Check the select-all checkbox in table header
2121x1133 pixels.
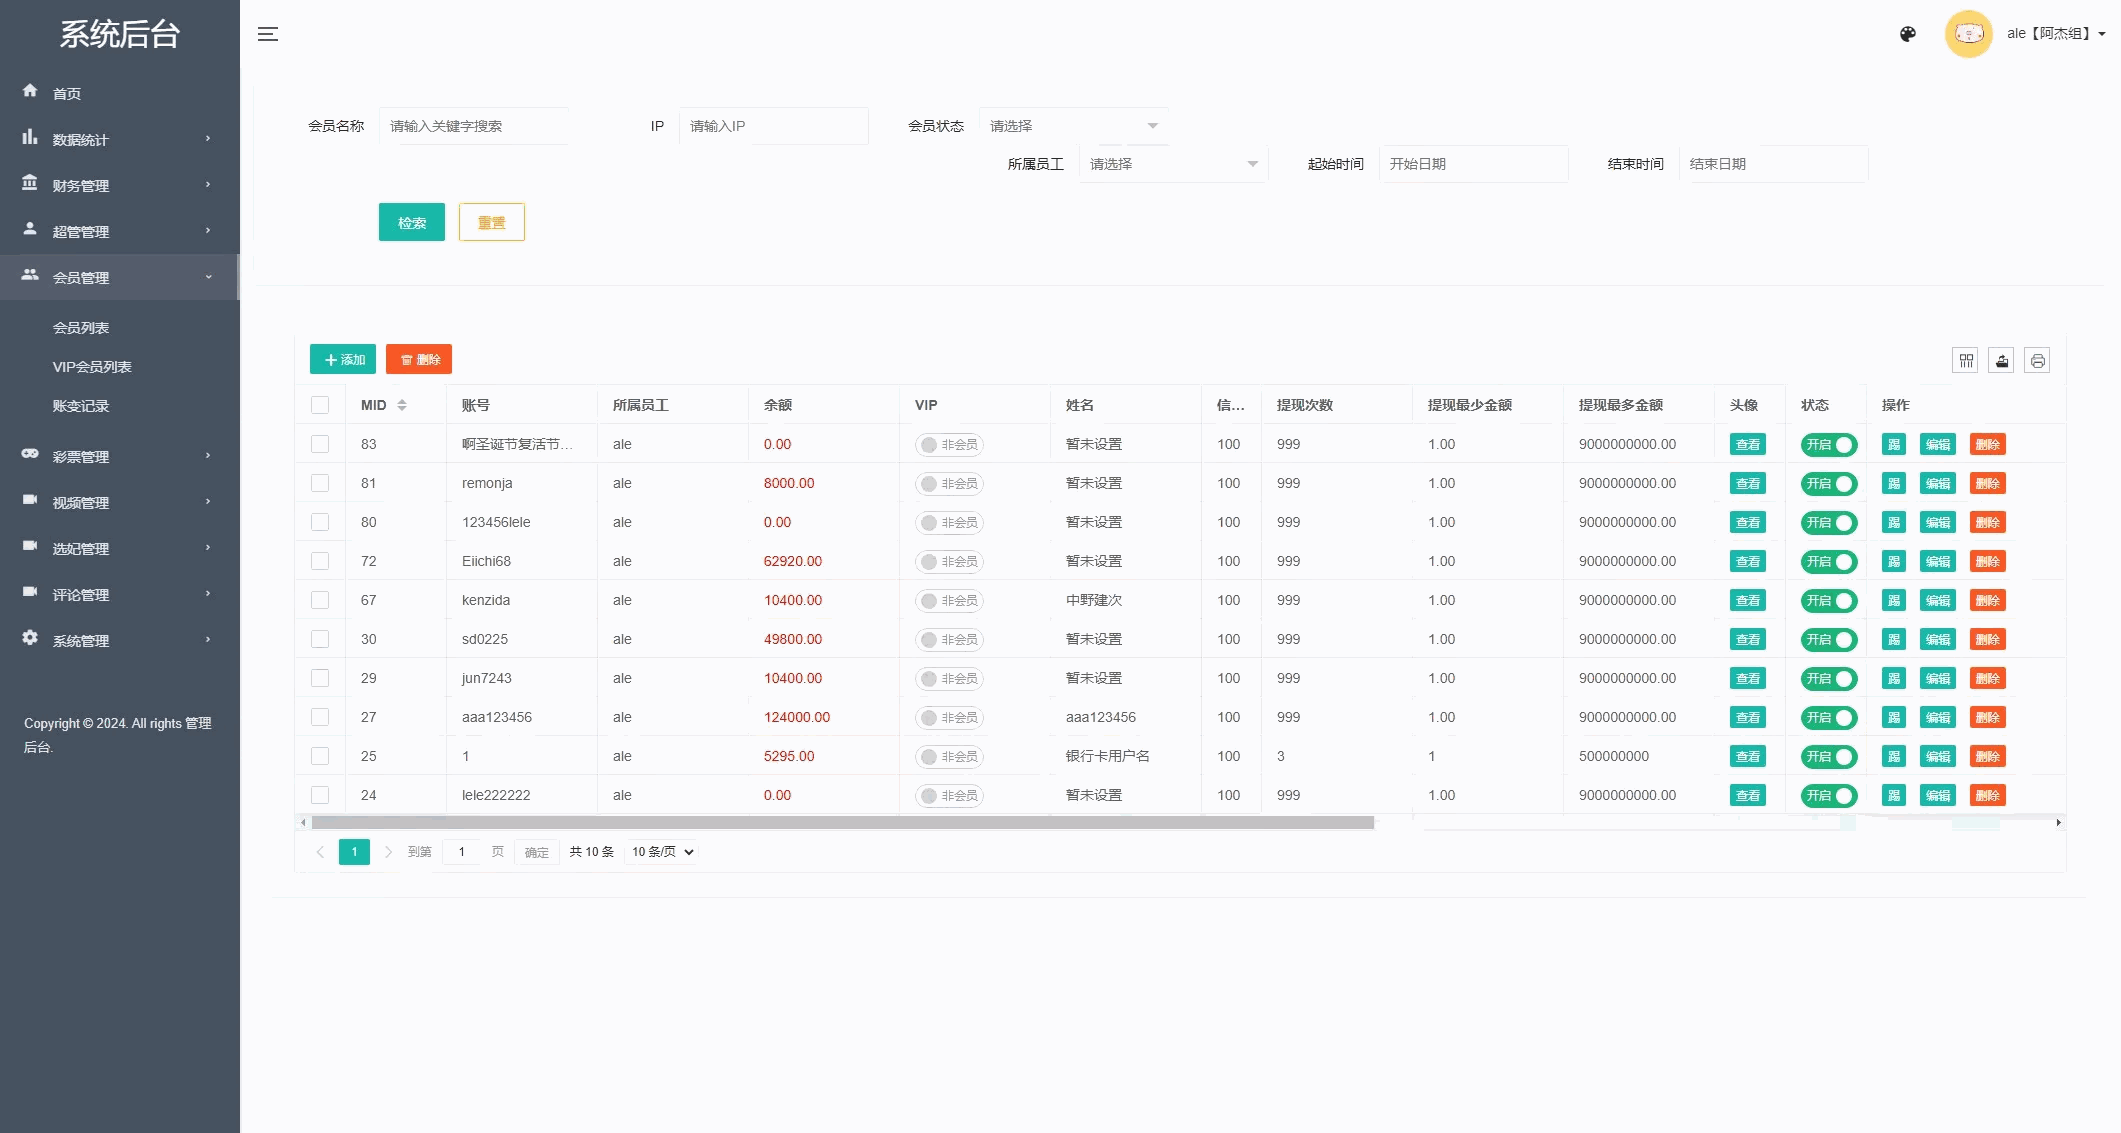tap(320, 405)
